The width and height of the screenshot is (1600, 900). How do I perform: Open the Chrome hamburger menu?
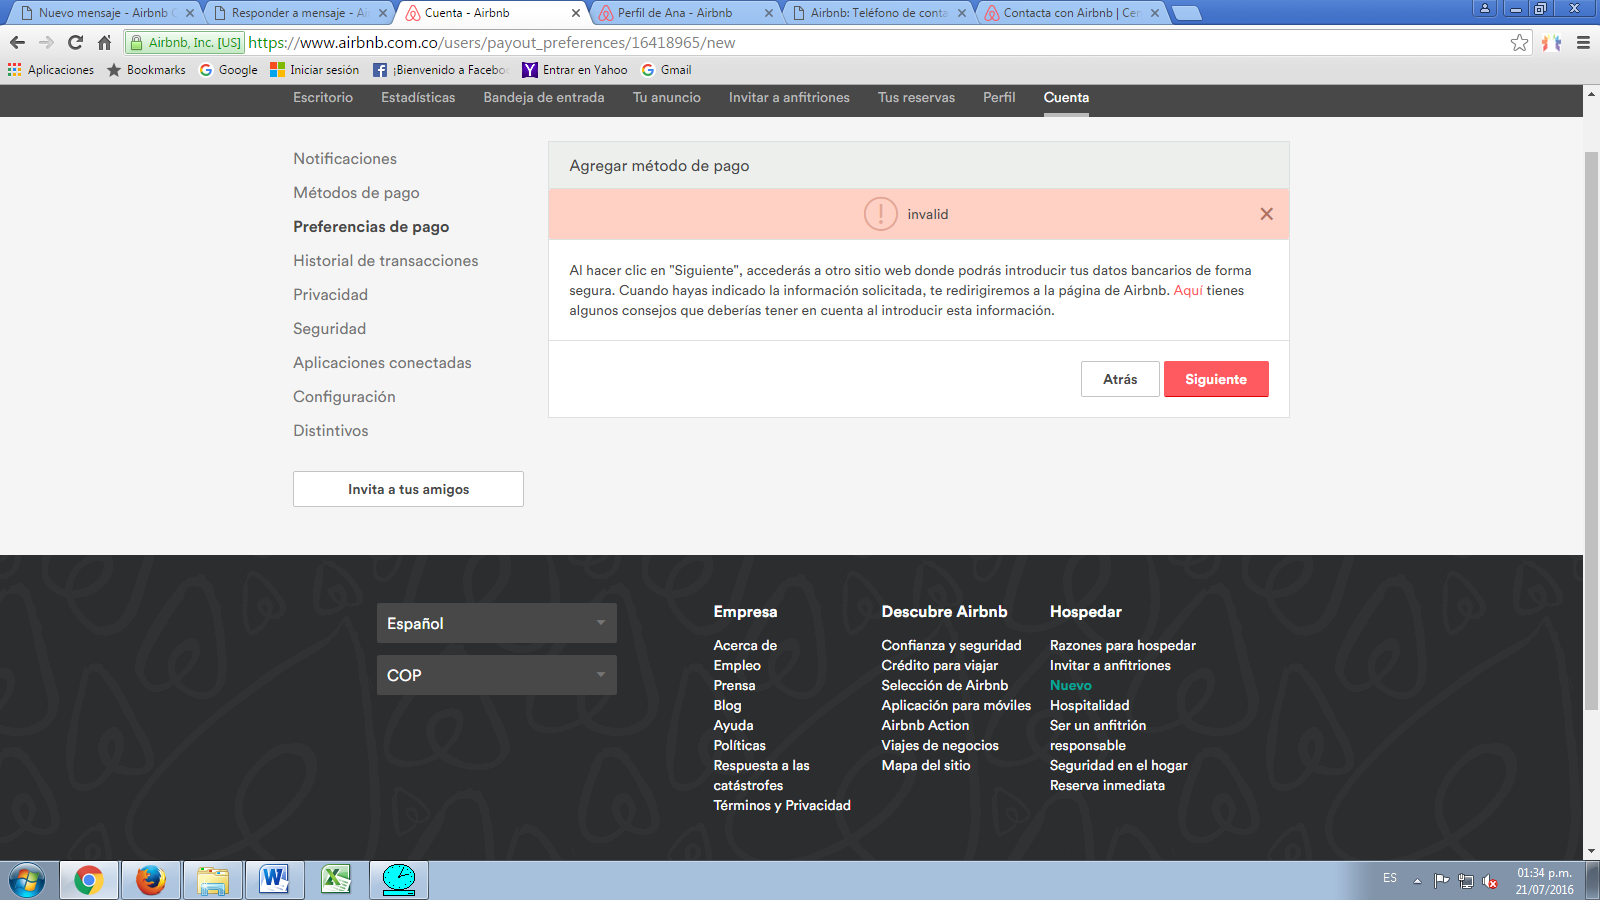click(1583, 42)
